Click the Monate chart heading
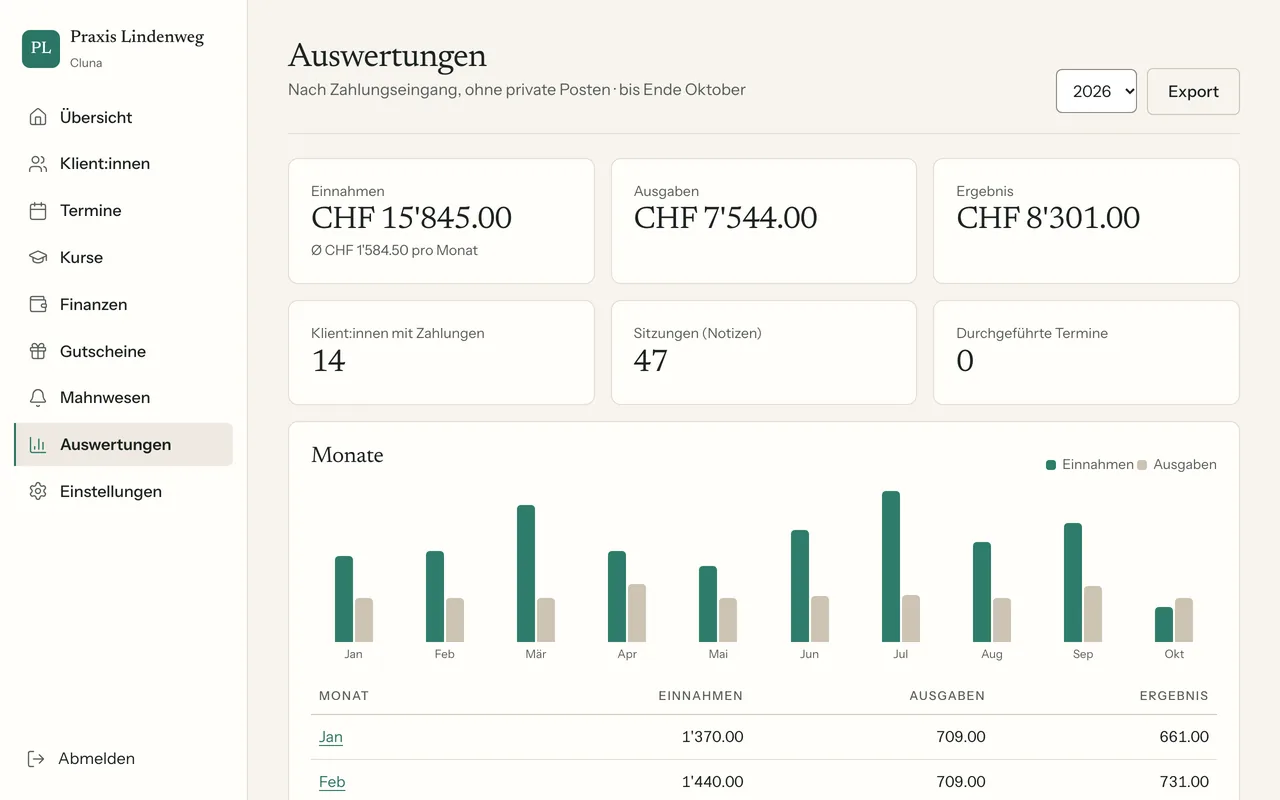 [x=347, y=456]
